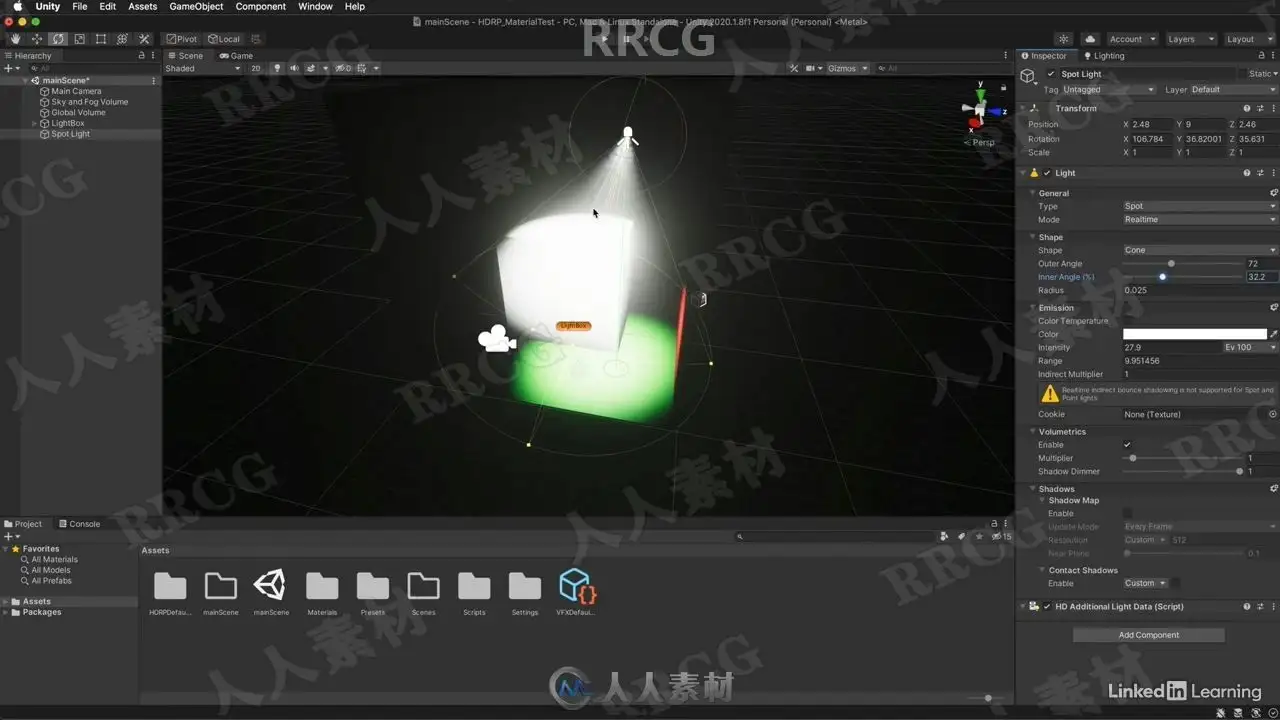Open scene camera settings icon

pyautogui.click(x=812, y=69)
